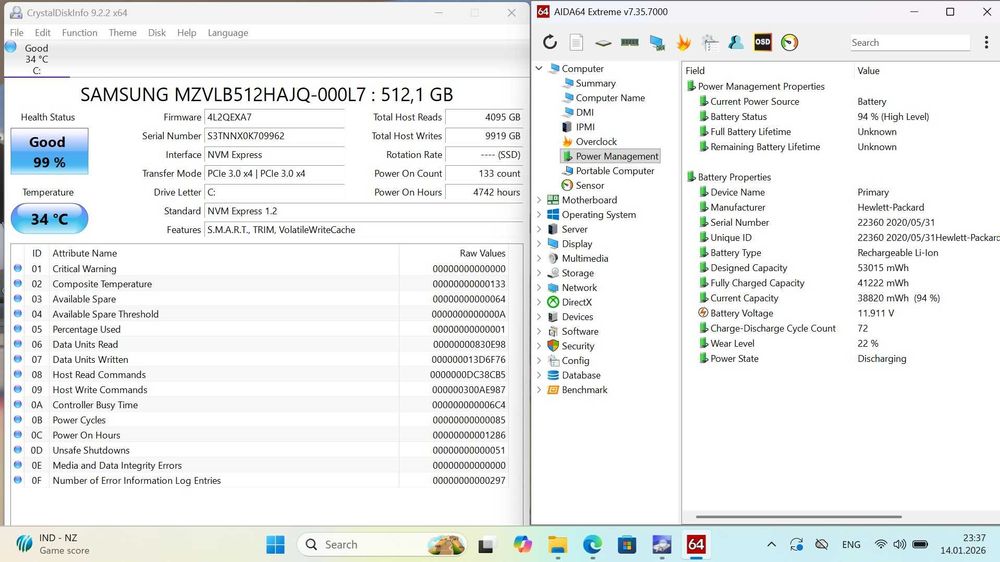Viewport: 1000px width, 562px height.
Task: Expand the Operating System tree node
Action: tap(539, 214)
